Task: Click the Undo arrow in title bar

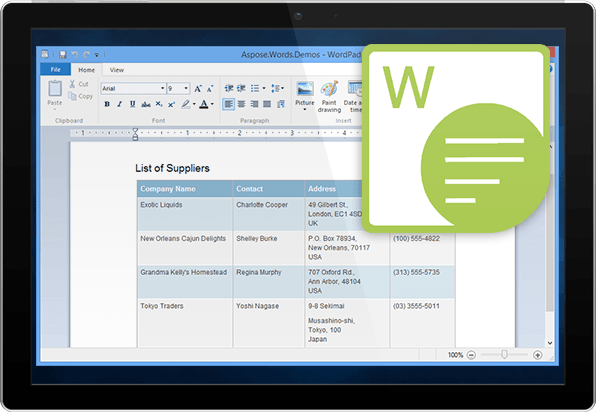Action: click(x=74, y=55)
